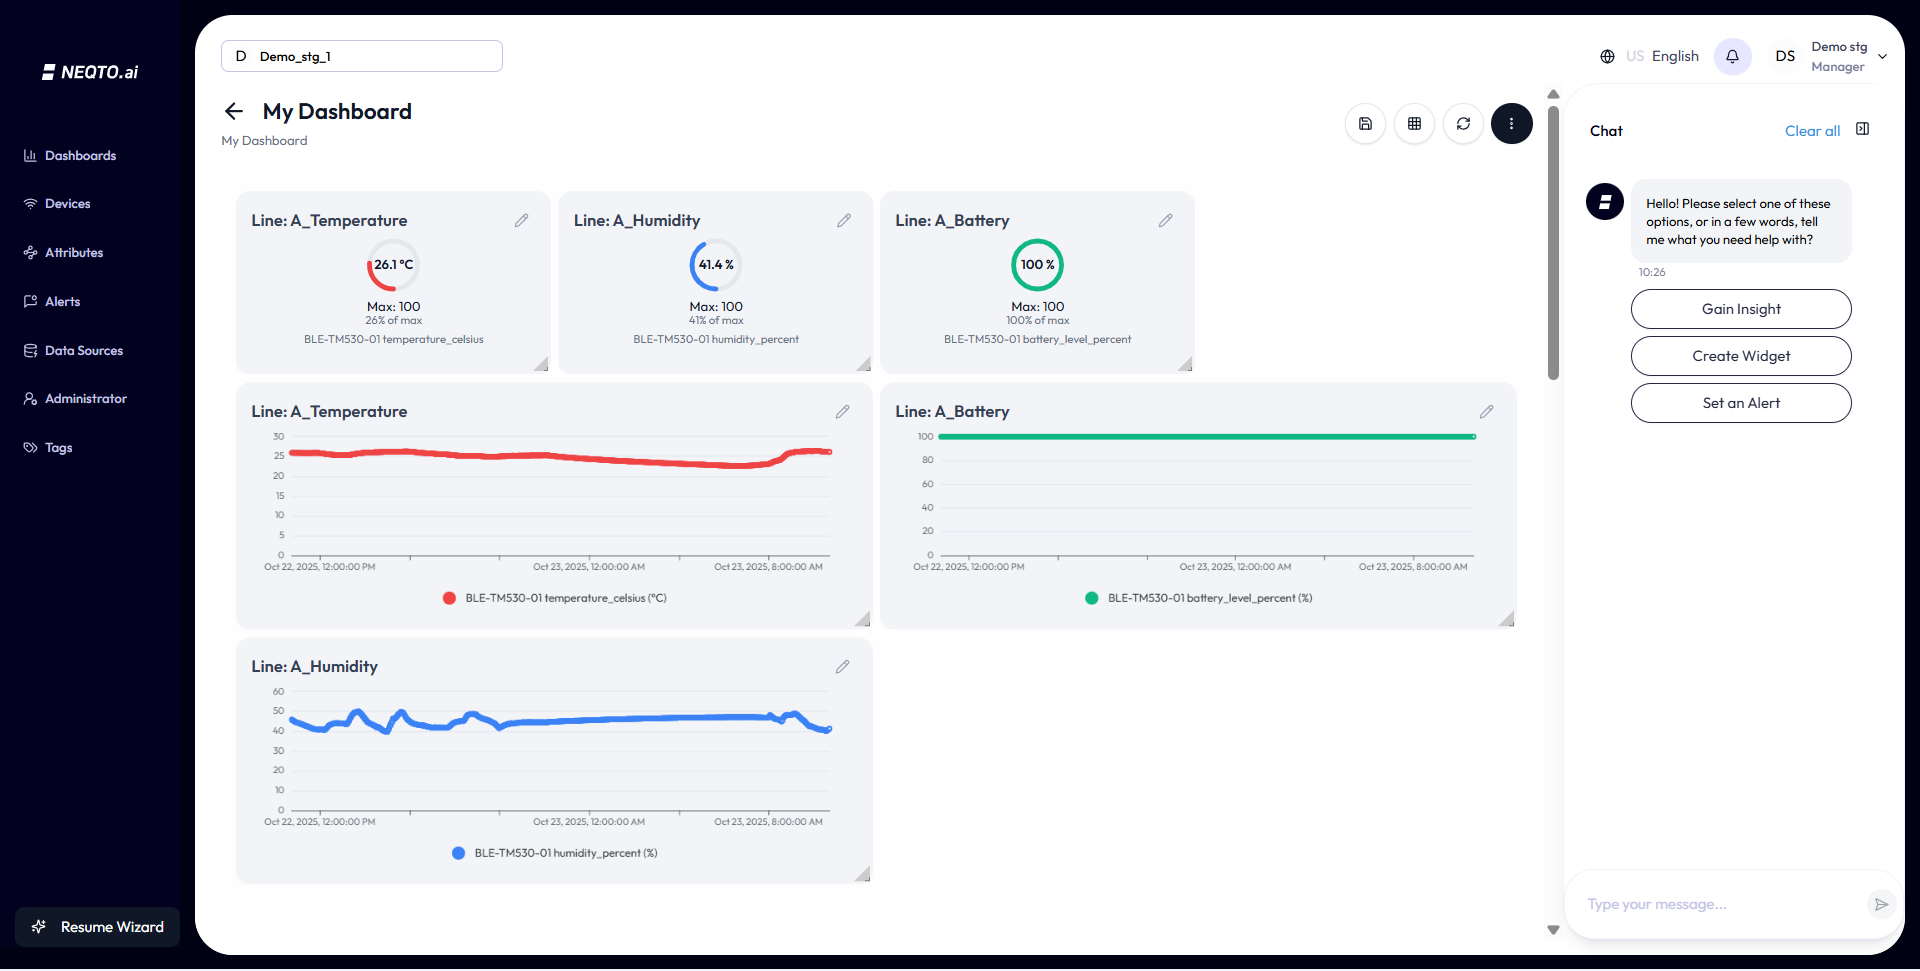
Task: Edit the A_Temperature gauge widget
Action: click(521, 220)
